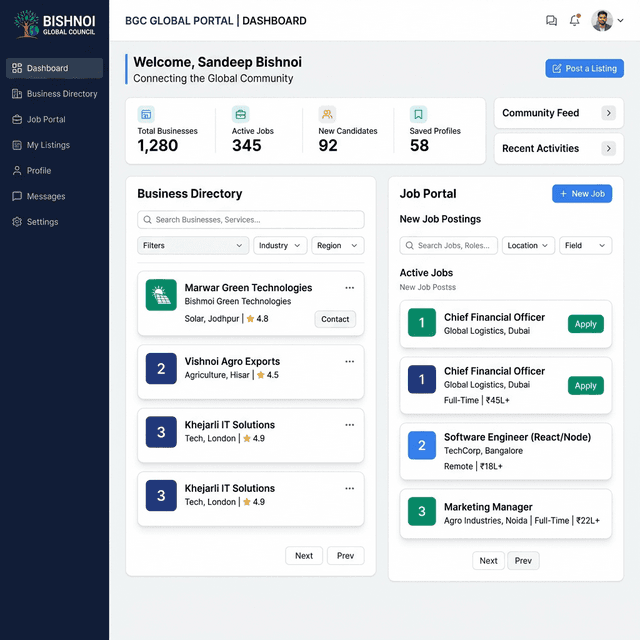Image resolution: width=640 pixels, height=640 pixels.
Task: Click the blue 2 badge on Software Engineer job
Action: coord(422,445)
